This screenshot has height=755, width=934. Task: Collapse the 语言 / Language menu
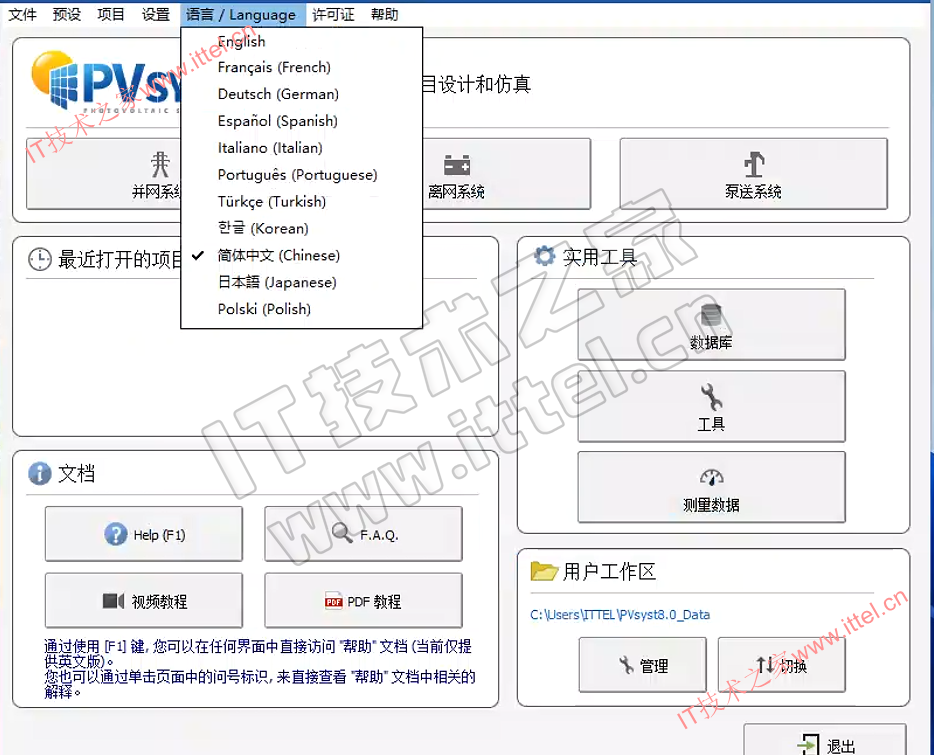(241, 14)
